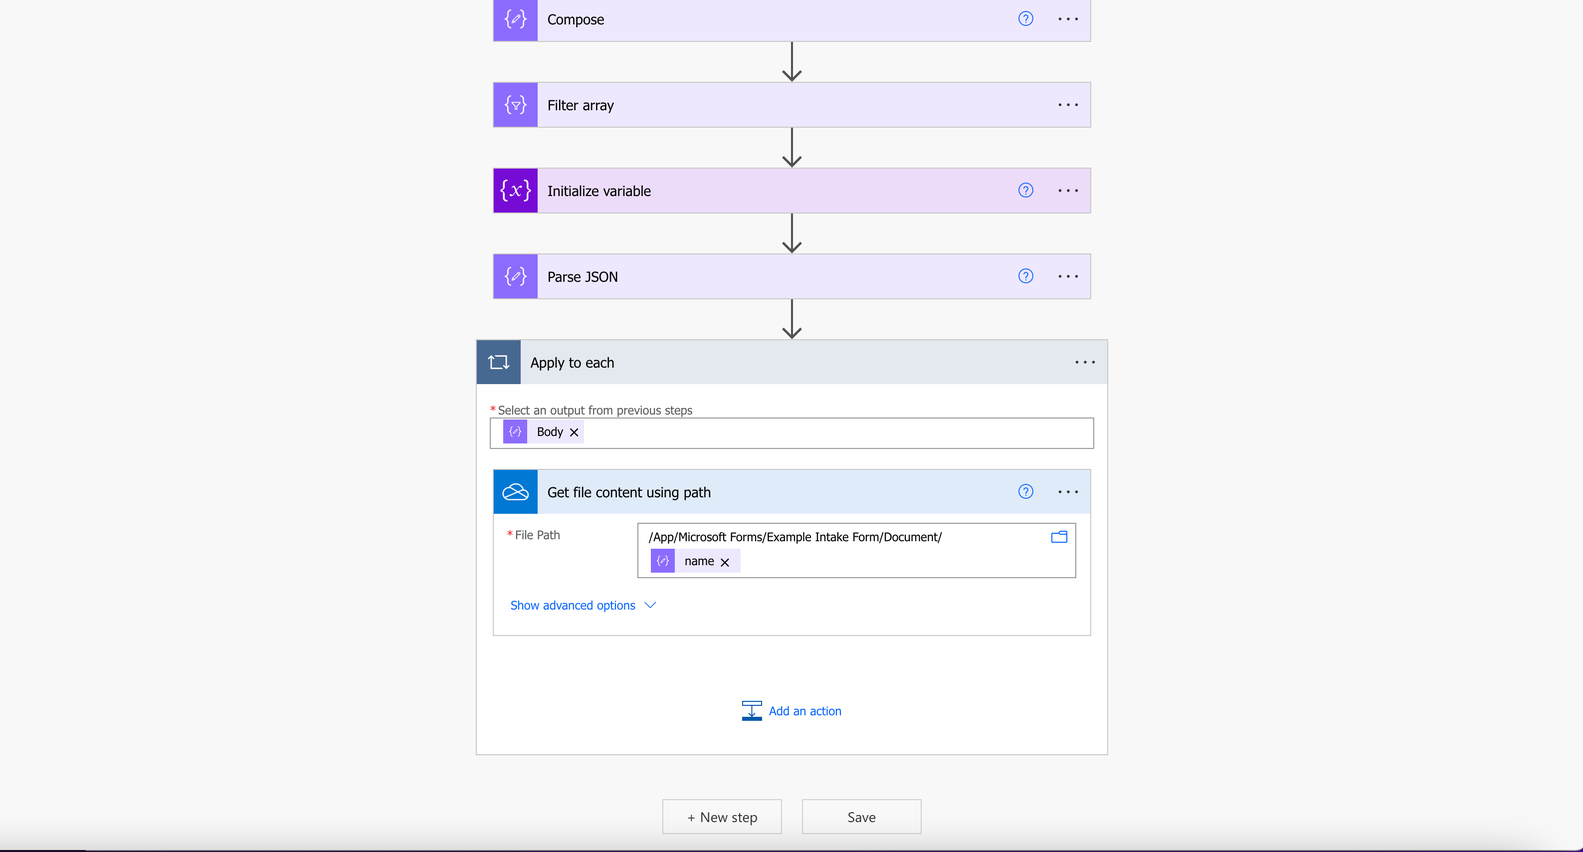Screen dimensions: 1583x852
Task: Click the Initialize variable icon
Action: [515, 191]
